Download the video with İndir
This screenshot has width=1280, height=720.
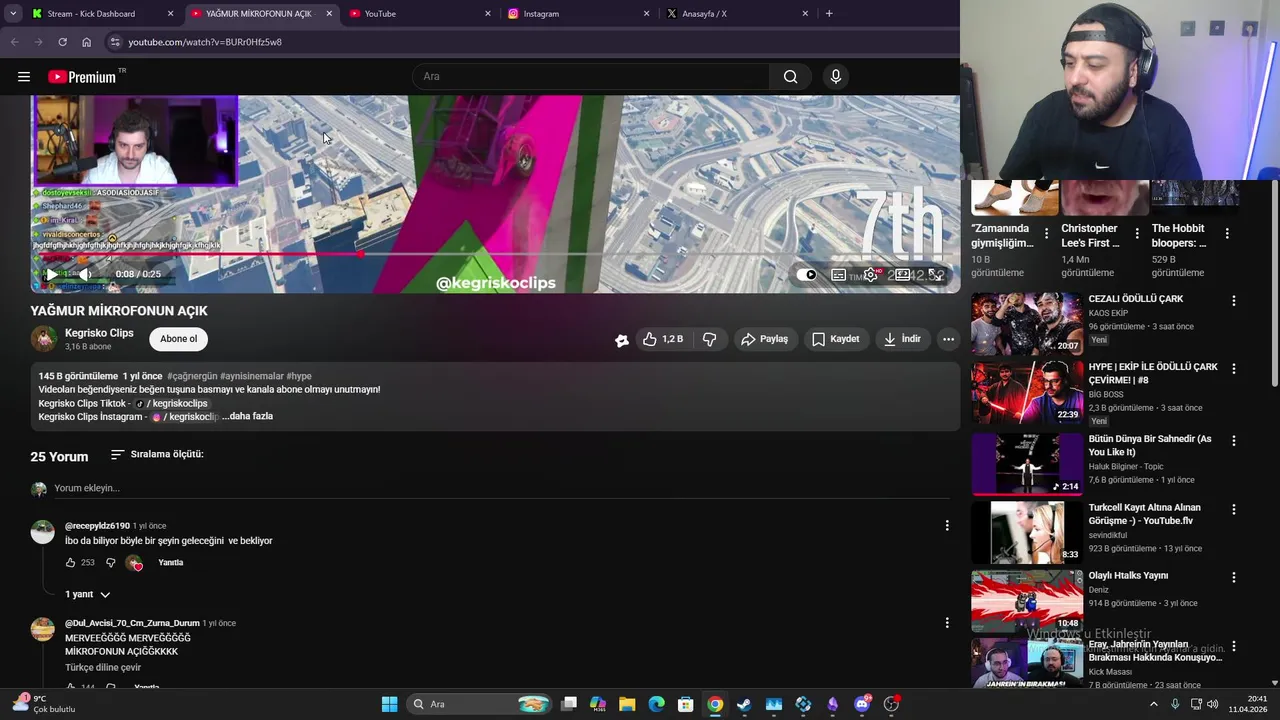(901, 339)
